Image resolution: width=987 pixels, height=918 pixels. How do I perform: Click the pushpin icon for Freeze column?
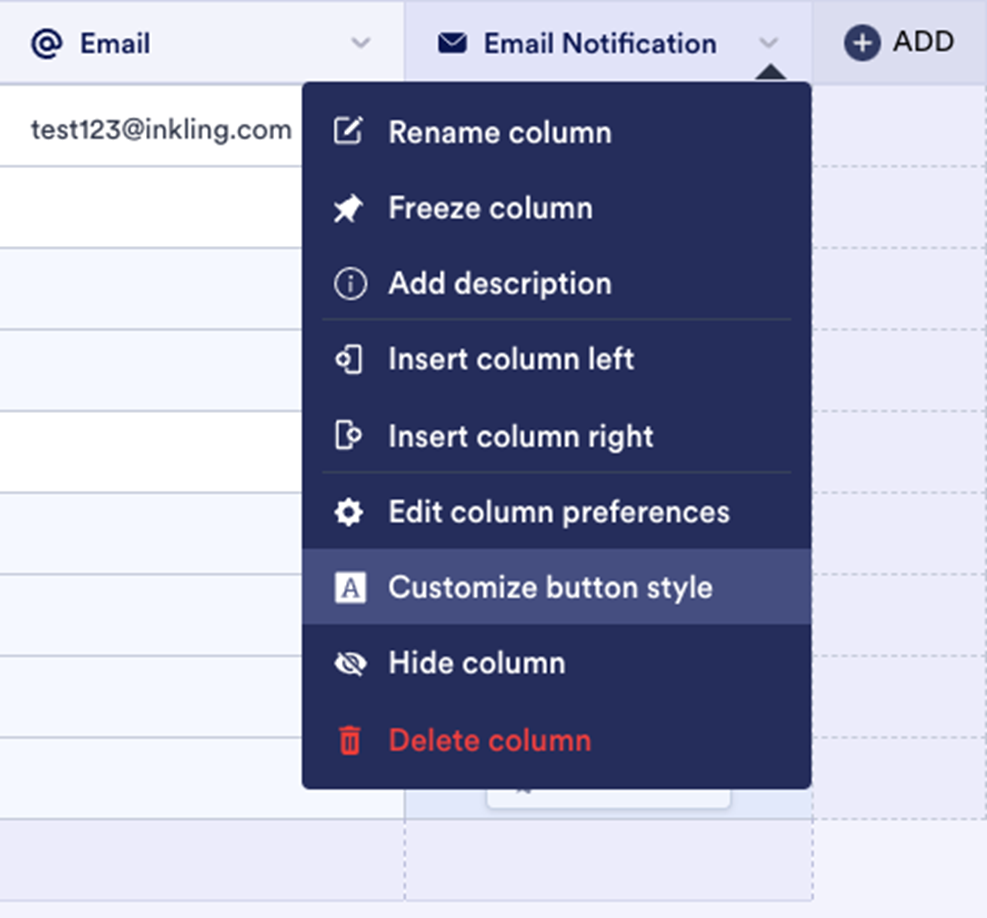pyautogui.click(x=348, y=208)
